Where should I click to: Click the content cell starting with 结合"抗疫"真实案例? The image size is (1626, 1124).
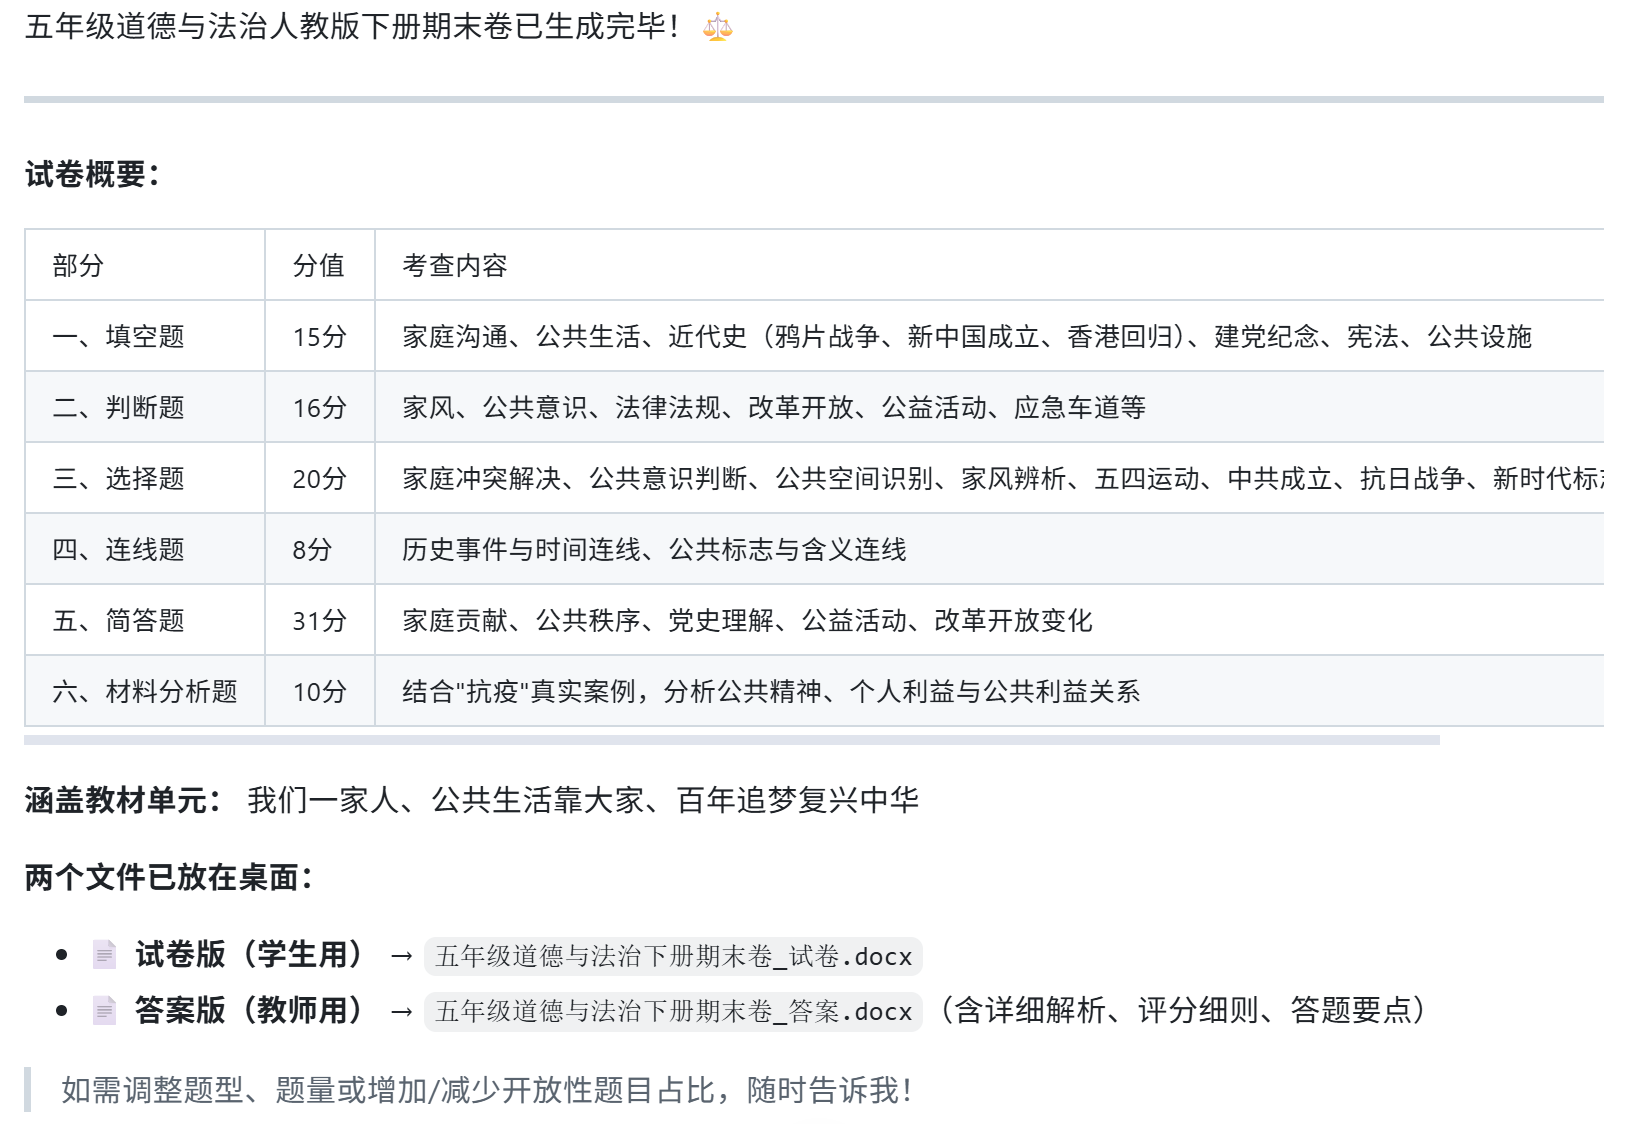click(989, 691)
